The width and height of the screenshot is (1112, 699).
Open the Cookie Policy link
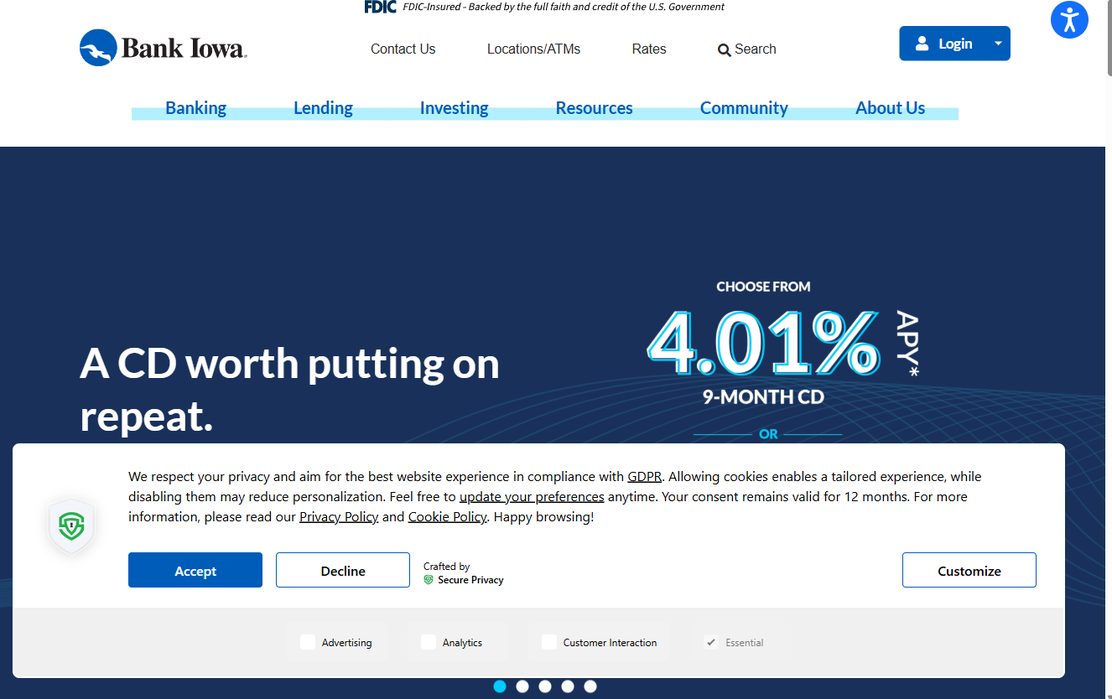point(447,517)
